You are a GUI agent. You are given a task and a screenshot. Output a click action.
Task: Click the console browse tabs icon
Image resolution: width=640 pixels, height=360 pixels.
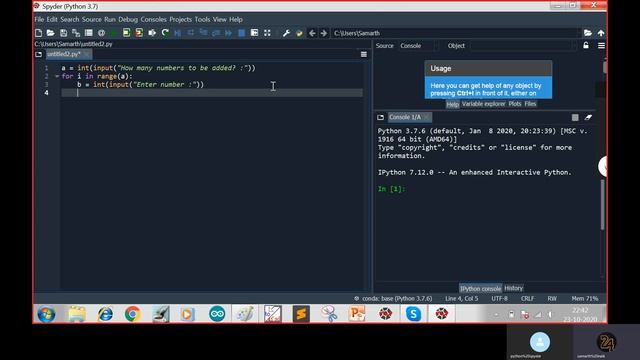(380, 117)
